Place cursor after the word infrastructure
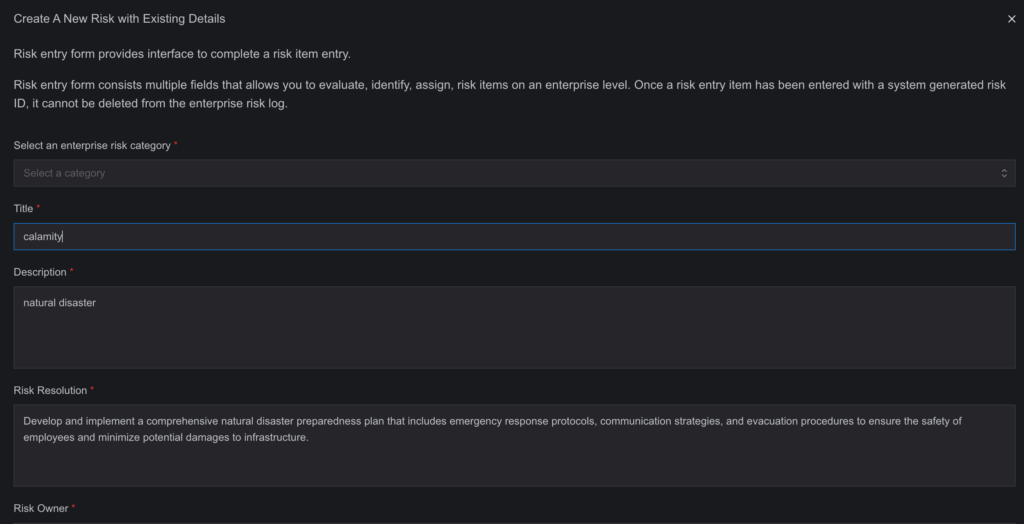The height and width of the screenshot is (524, 1024). [309, 437]
